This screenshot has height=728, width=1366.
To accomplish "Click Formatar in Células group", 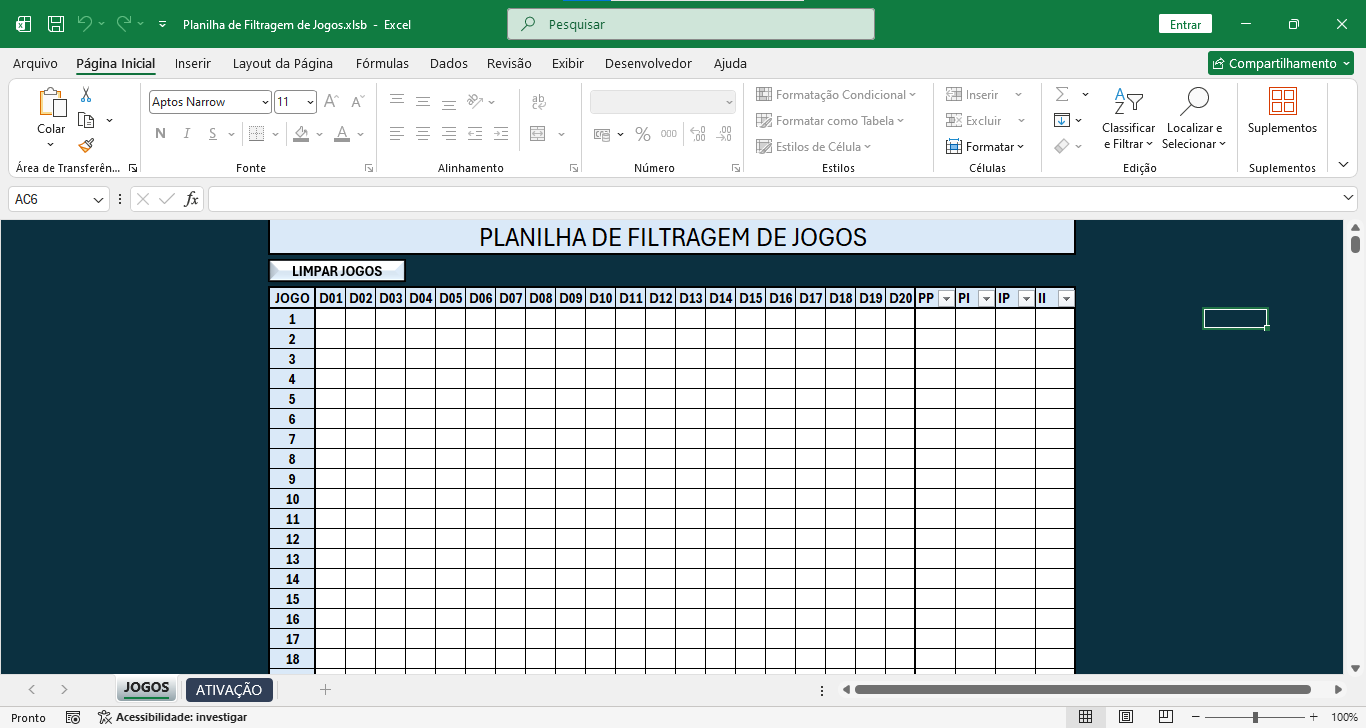I will click(x=986, y=146).
